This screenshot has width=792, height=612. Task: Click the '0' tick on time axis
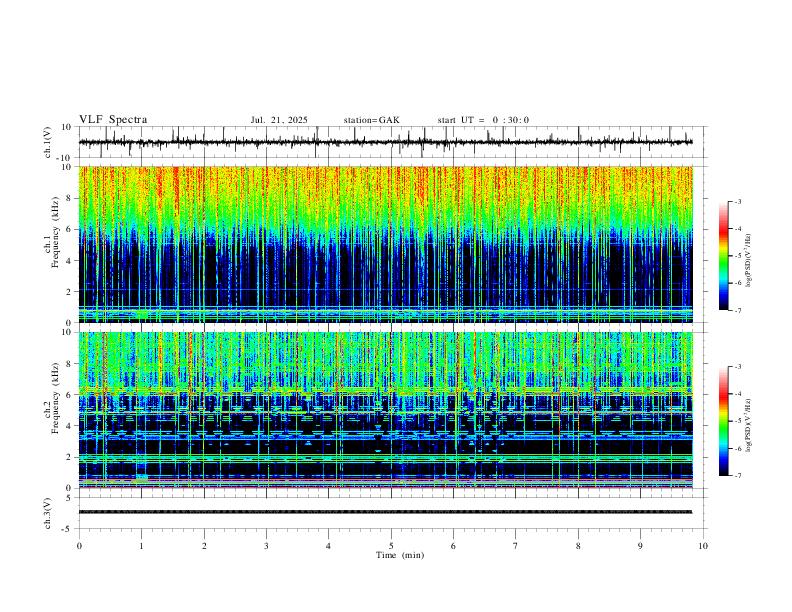pyautogui.click(x=79, y=546)
